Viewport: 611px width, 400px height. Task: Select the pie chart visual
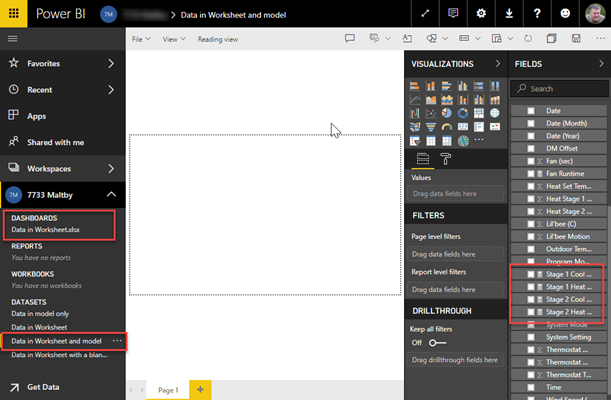click(x=447, y=113)
